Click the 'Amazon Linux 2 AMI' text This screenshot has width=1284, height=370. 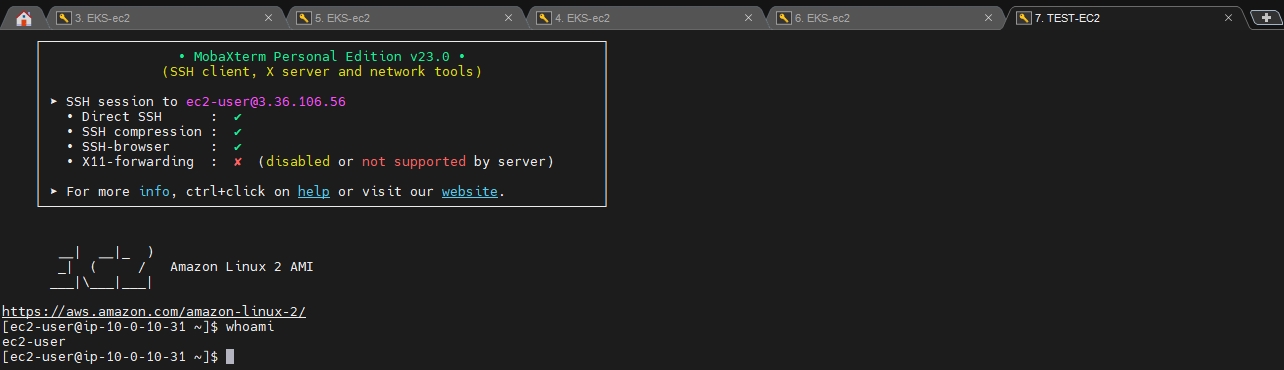click(242, 267)
